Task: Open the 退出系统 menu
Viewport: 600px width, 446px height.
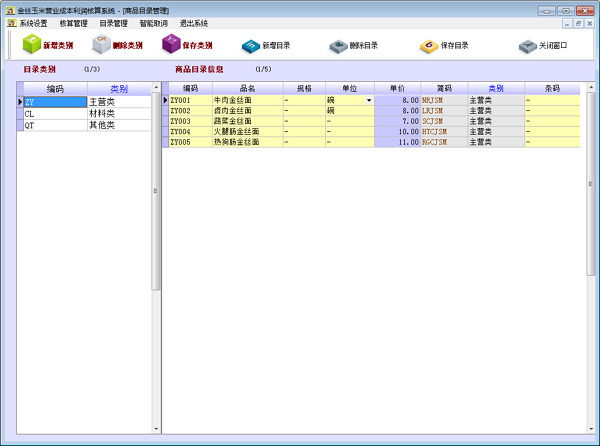Action: [x=194, y=24]
